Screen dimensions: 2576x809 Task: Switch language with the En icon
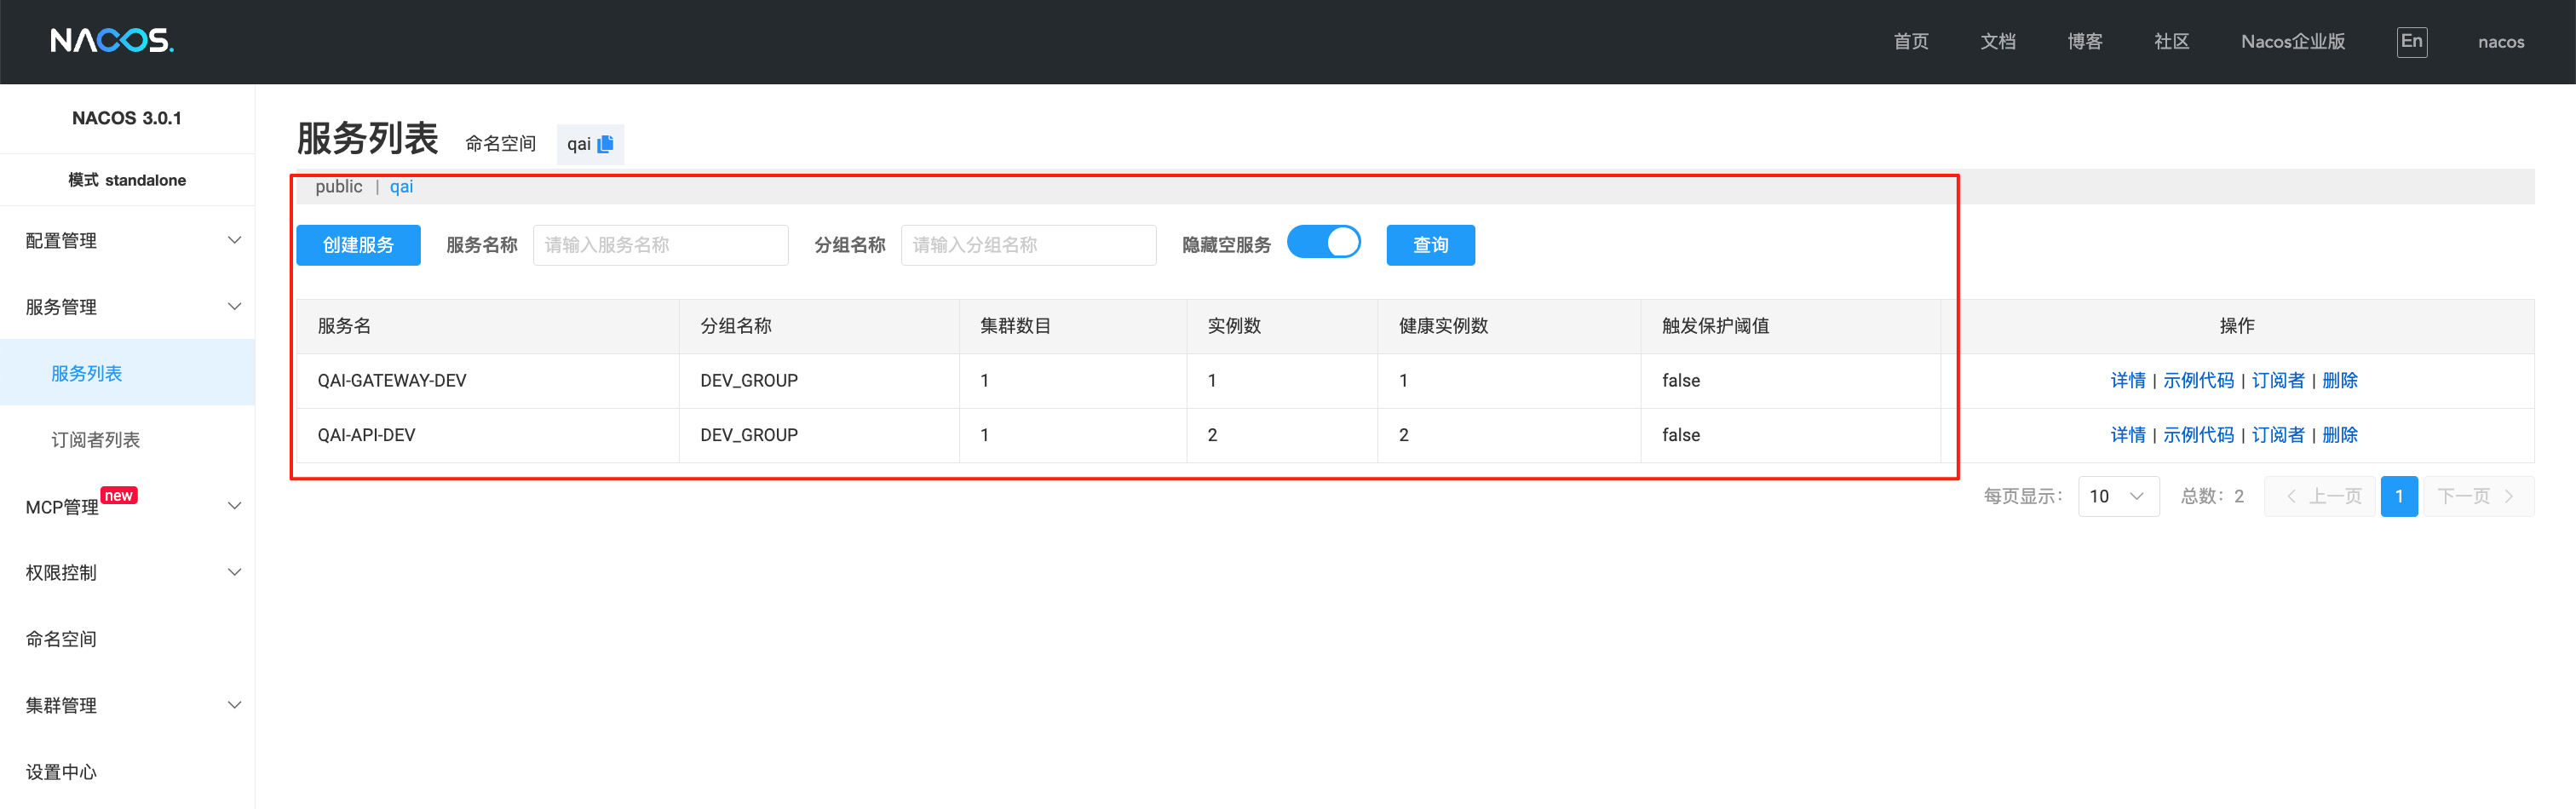[x=2411, y=41]
